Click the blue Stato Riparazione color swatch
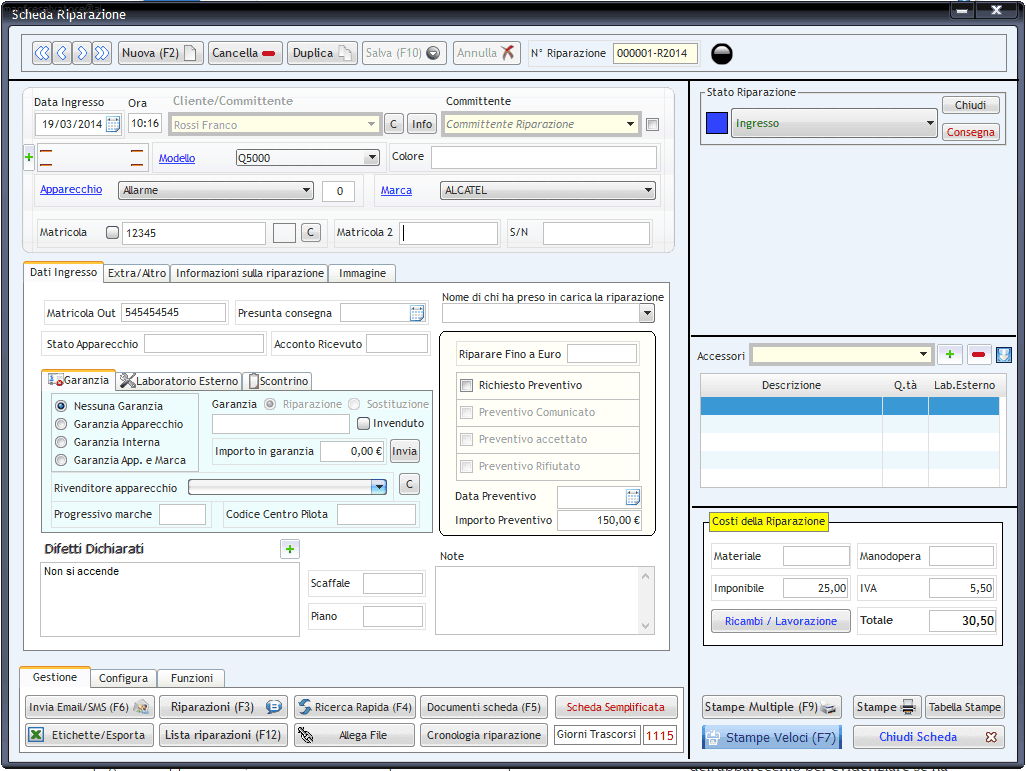Screen dimensions: 1026x771 pyautogui.click(x=717, y=124)
